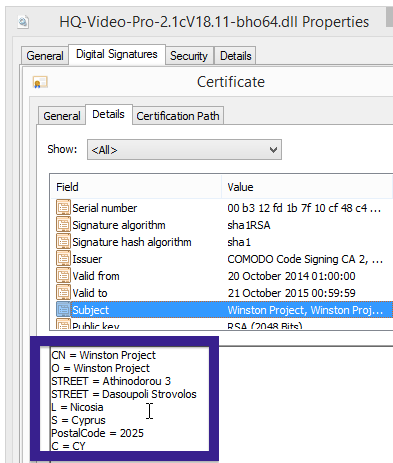
Task: Click the STREET = Athinodorou 3 line
Action: click(111, 381)
